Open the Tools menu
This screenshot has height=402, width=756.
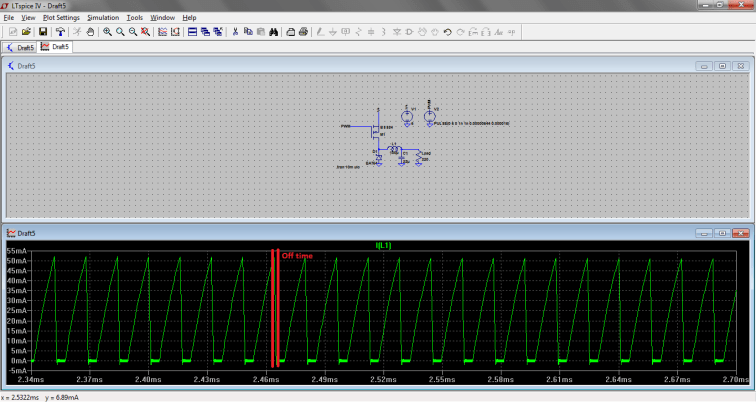pos(134,18)
